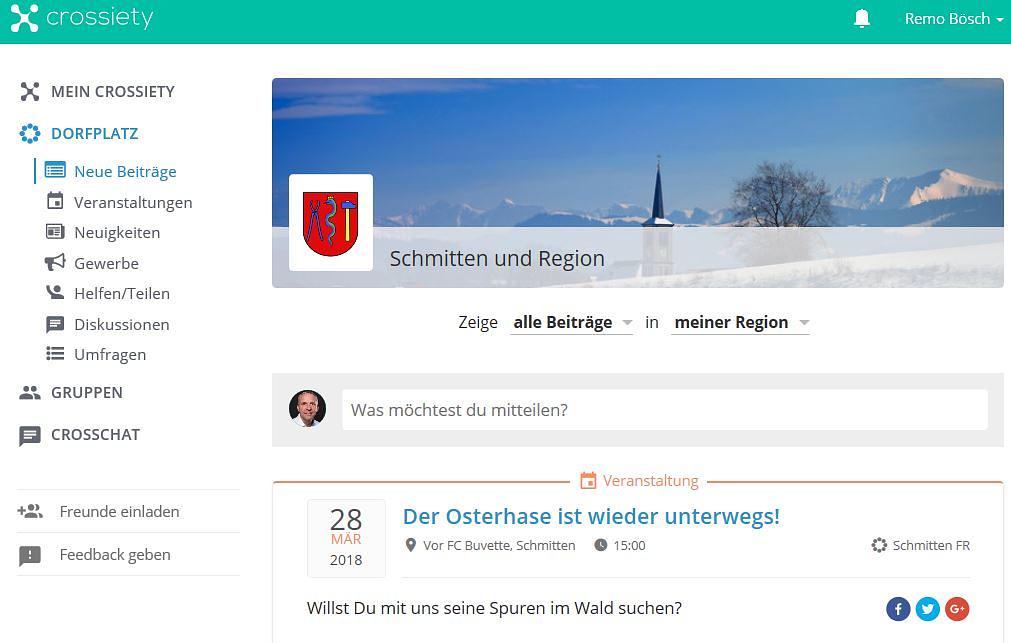Expand the Remo Bösch user menu
The image size is (1011, 643).
click(952, 19)
